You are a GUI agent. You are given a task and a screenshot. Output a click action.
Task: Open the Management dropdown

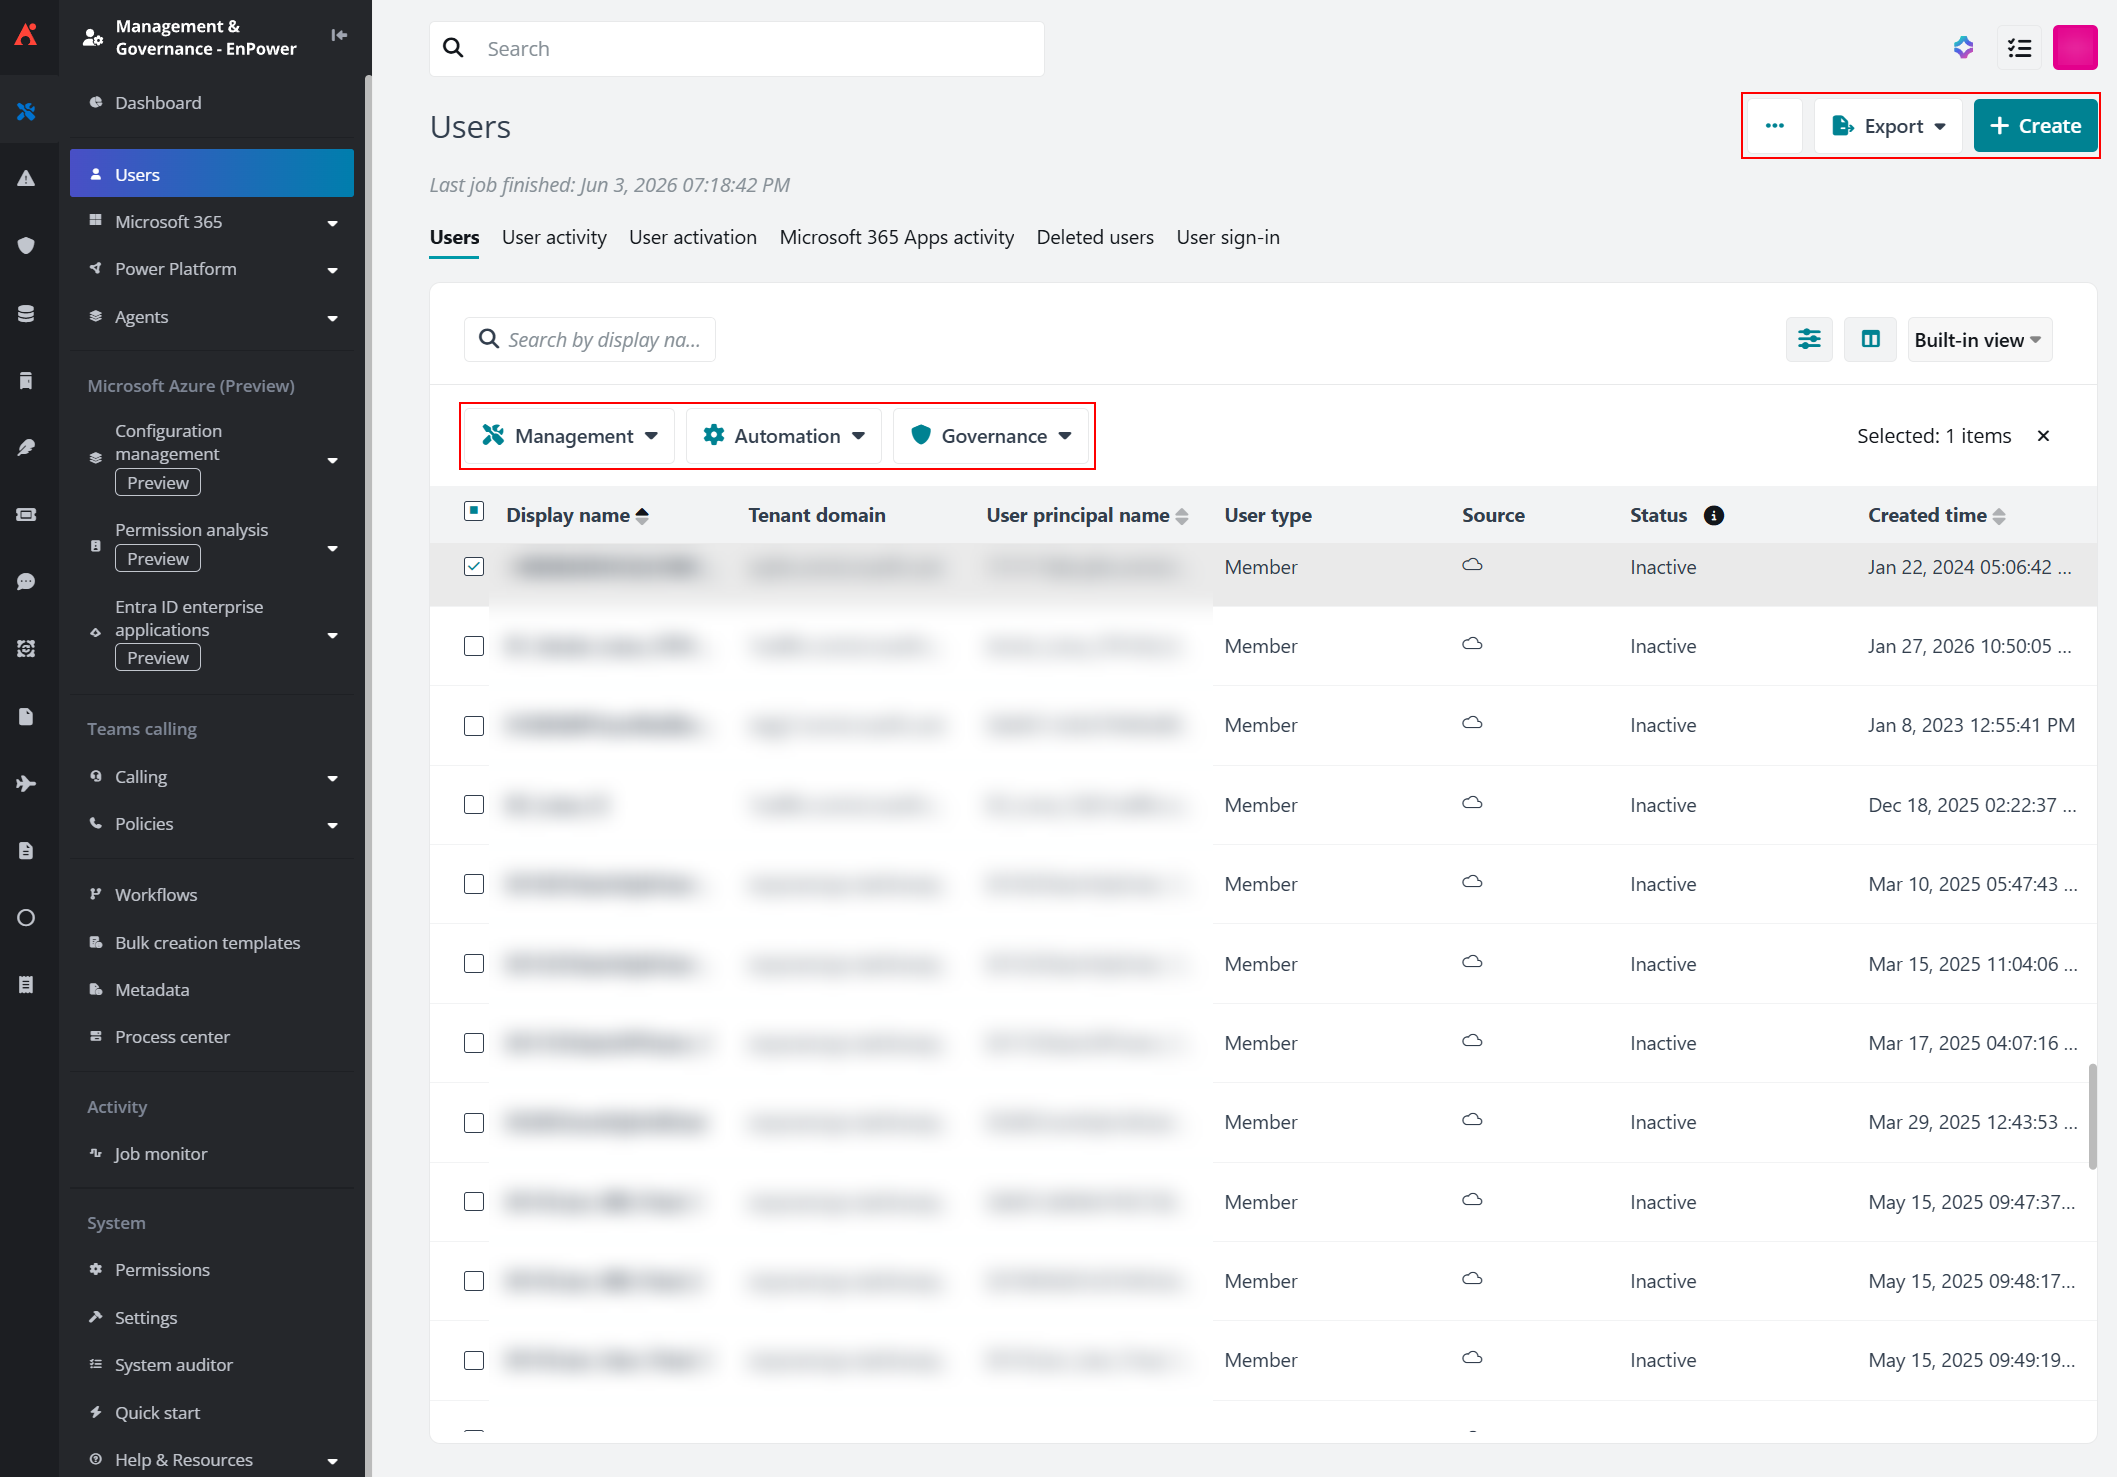[x=570, y=436]
